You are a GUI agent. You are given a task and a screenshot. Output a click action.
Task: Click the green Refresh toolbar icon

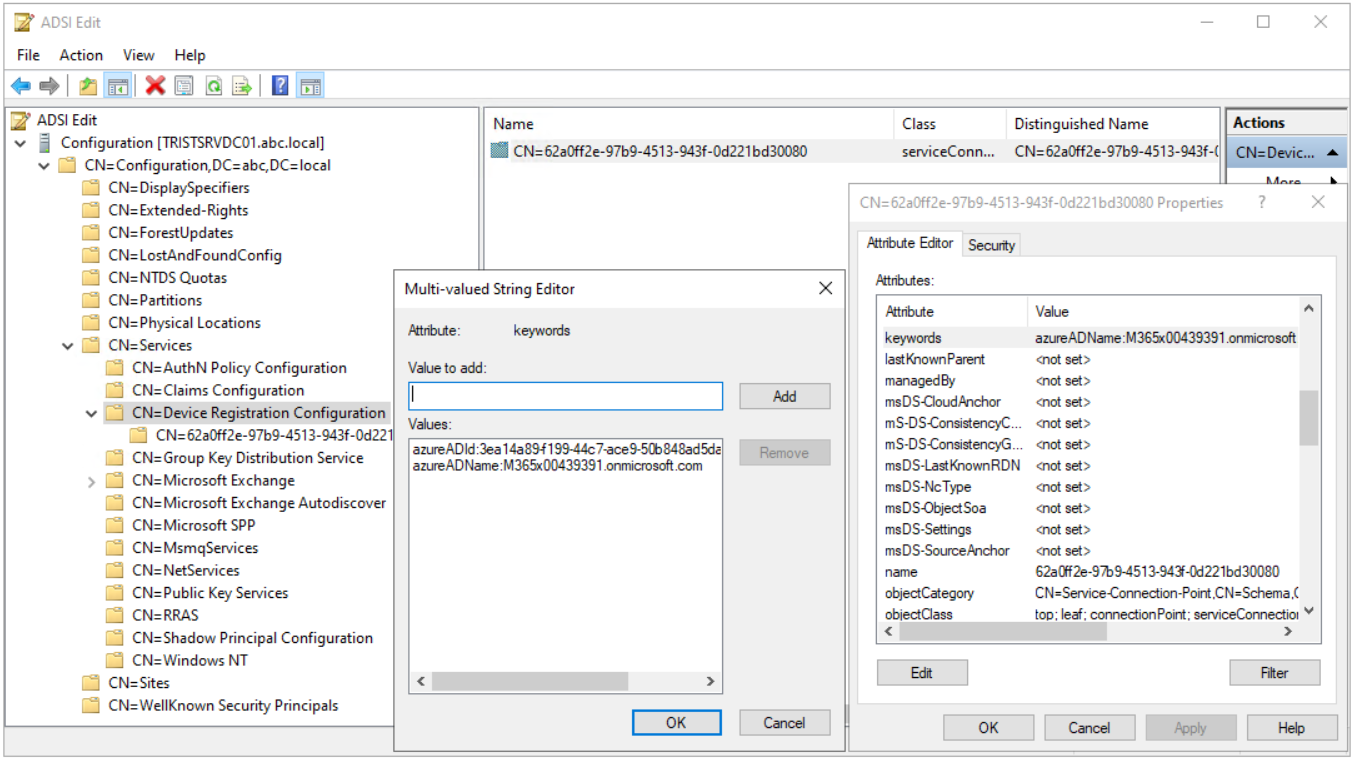tap(213, 86)
